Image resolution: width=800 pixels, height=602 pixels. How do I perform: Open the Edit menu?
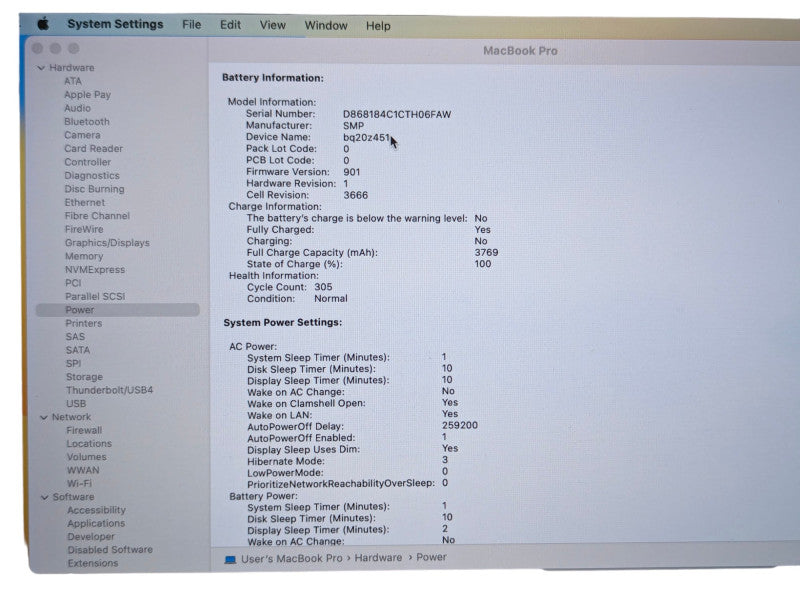pos(230,24)
